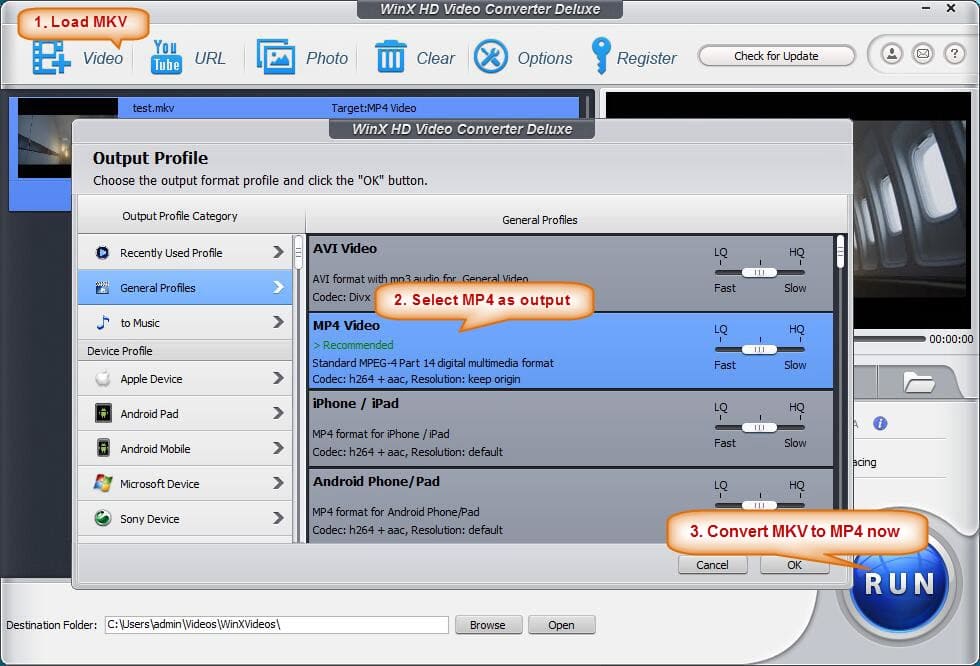This screenshot has height=666, width=980.
Task: Click the test.mkv file name
Action: (153, 108)
